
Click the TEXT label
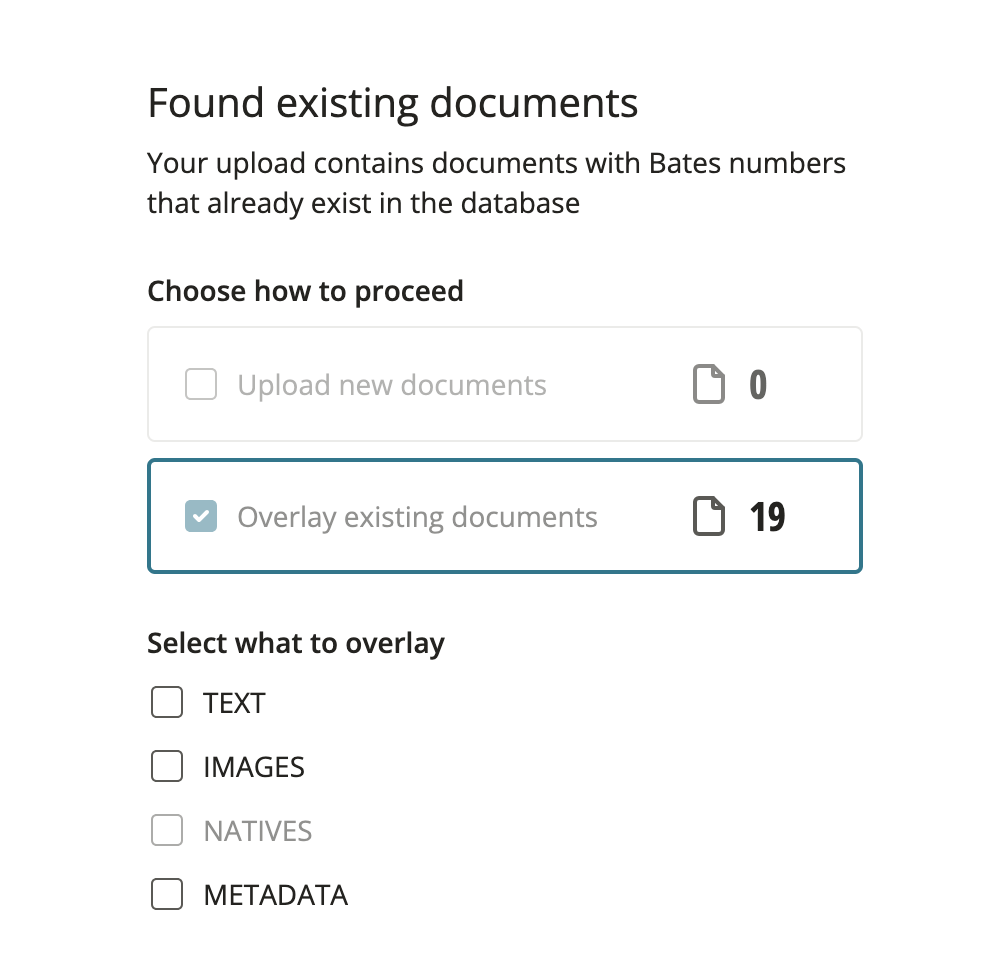tap(233, 702)
